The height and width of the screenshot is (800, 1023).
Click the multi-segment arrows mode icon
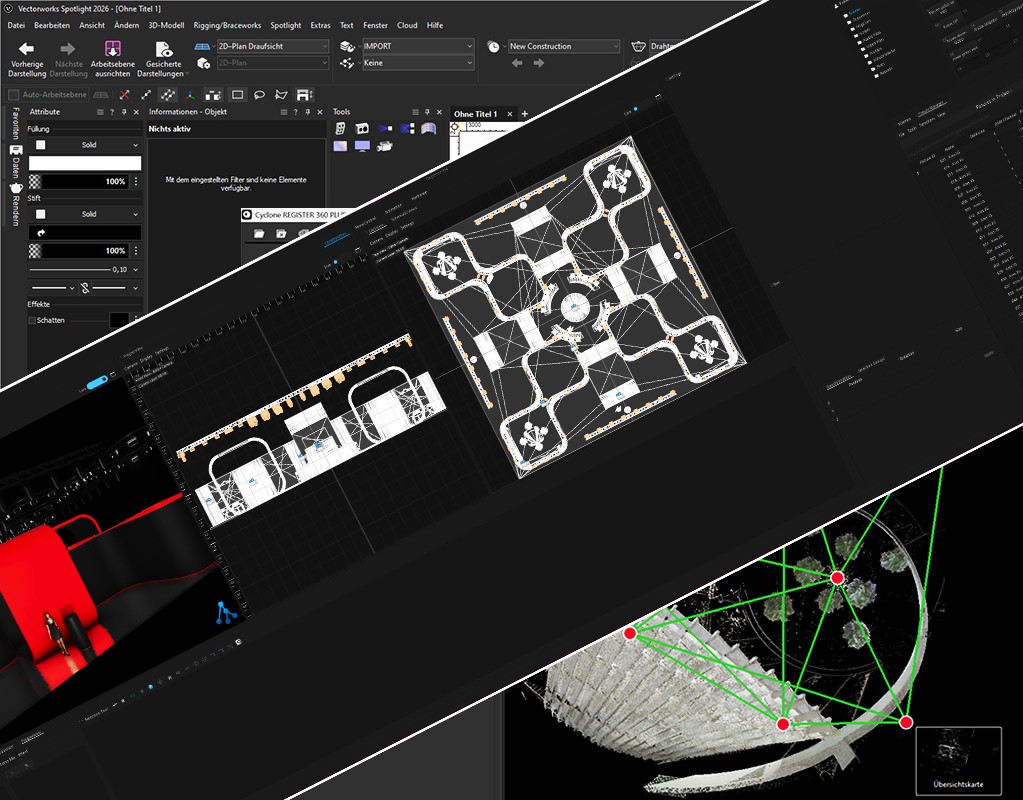click(x=168, y=95)
